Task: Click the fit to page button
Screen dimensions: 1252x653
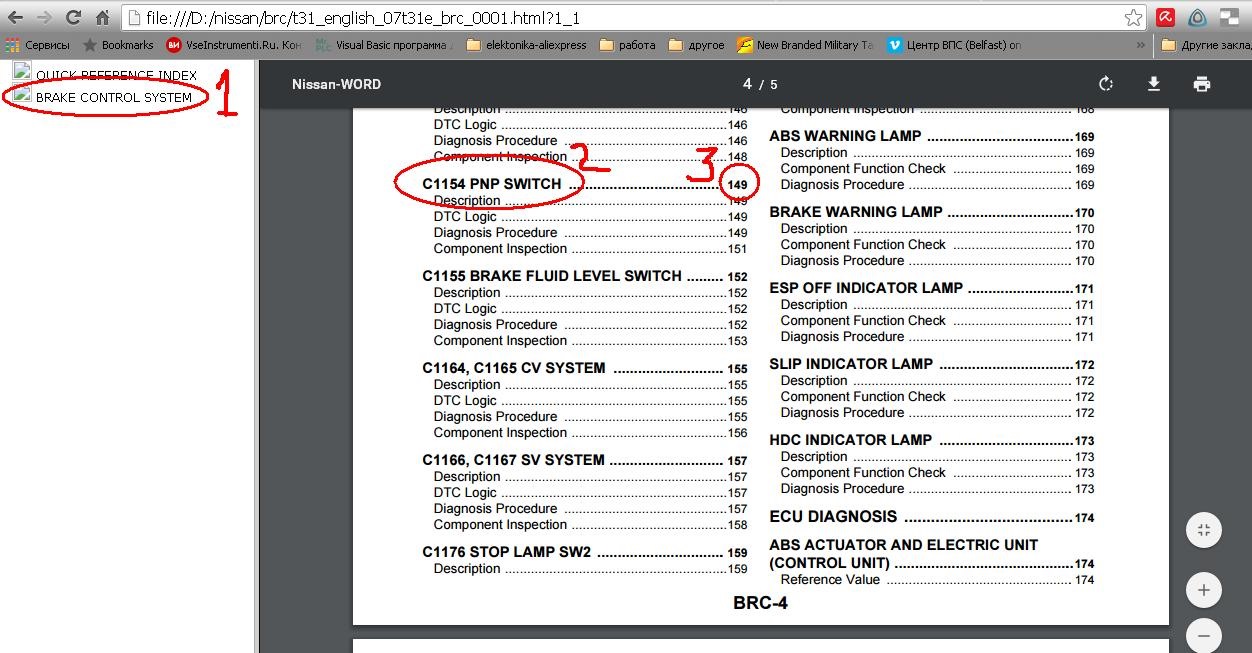Action: pyautogui.click(x=1204, y=530)
